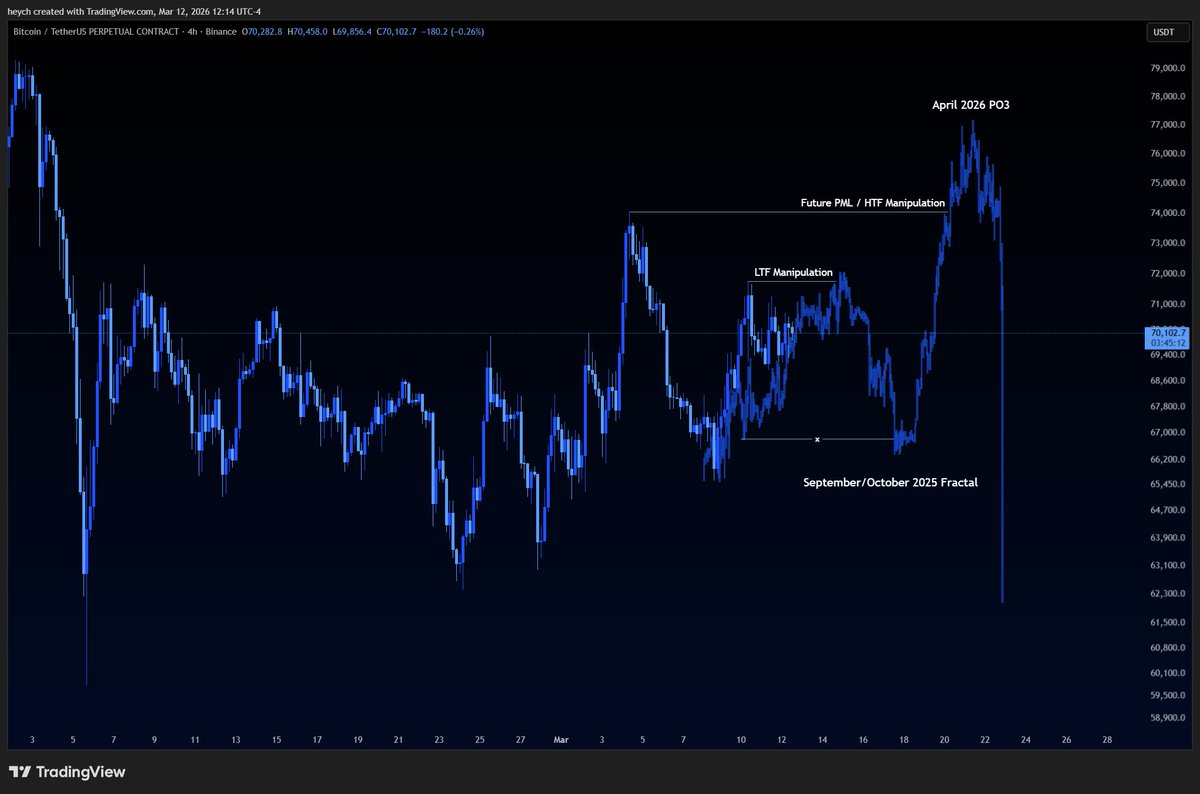Click the '18' date axis label
The image size is (1200, 794).
(904, 740)
